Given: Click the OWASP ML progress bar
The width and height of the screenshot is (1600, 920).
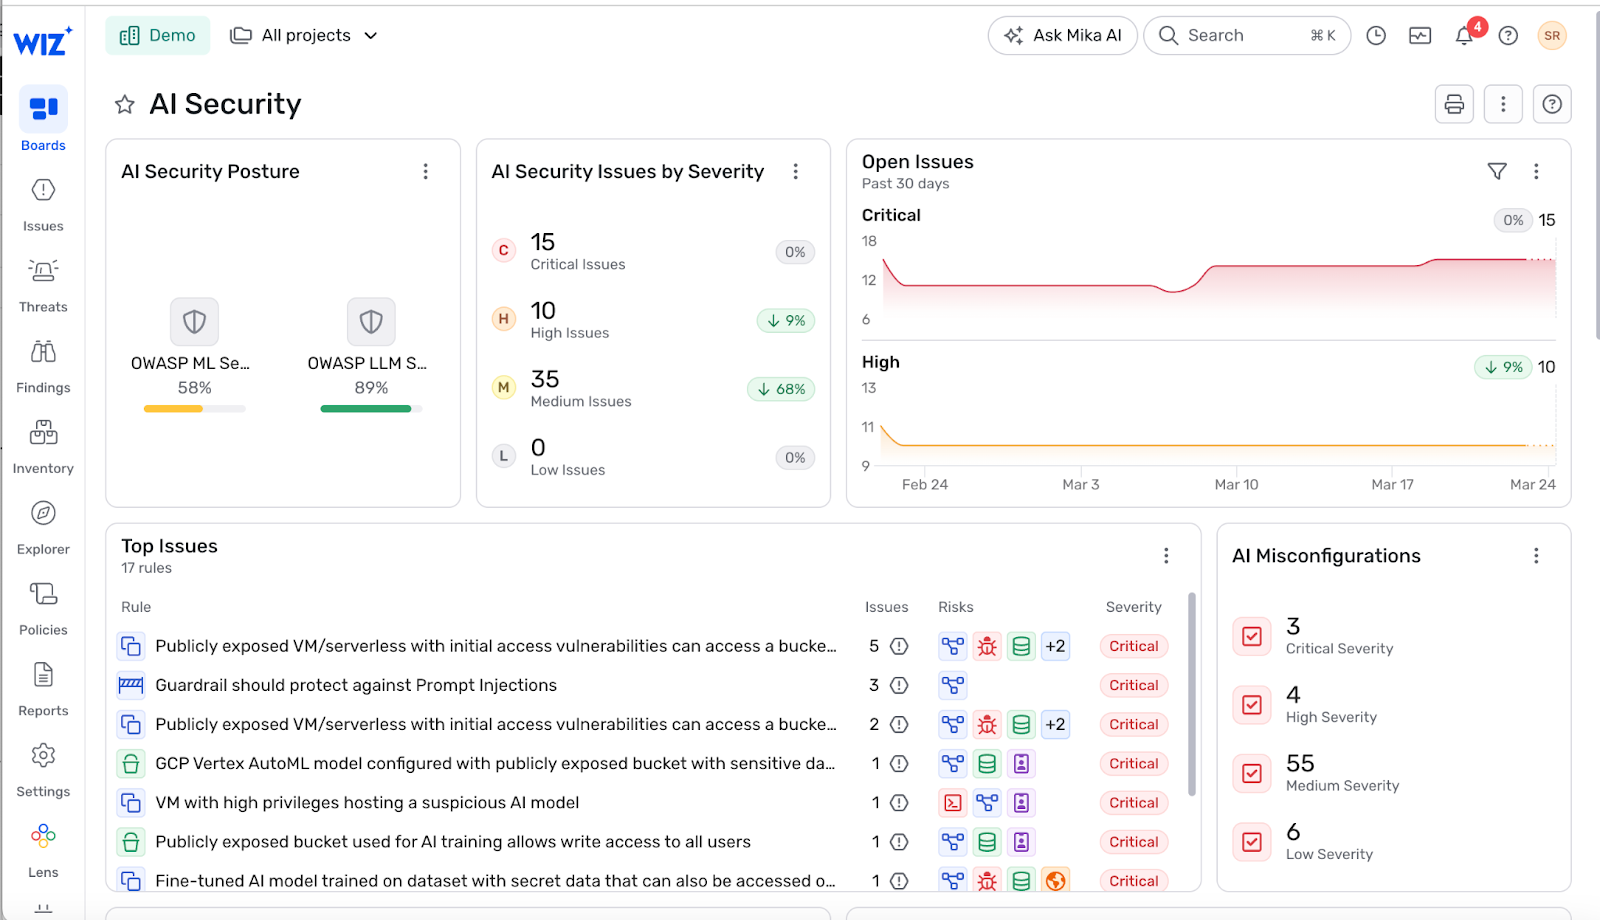Looking at the screenshot, I should [194, 409].
